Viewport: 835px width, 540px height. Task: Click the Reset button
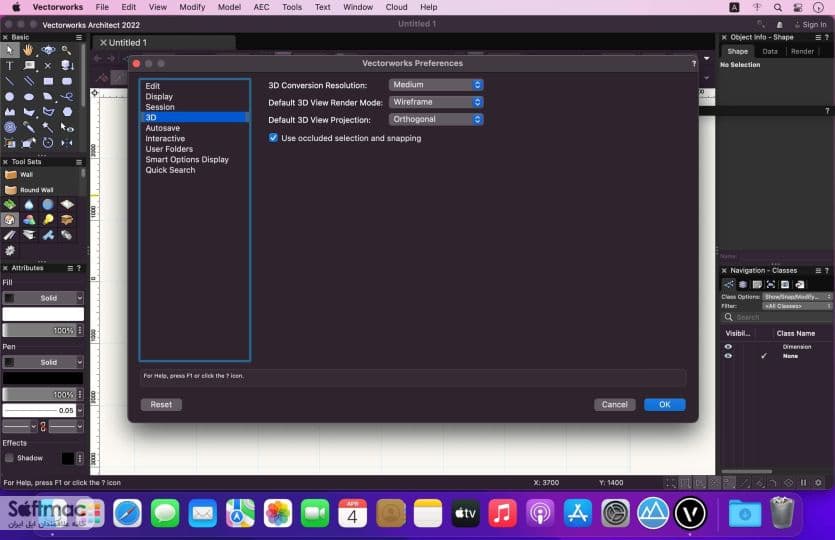161,405
